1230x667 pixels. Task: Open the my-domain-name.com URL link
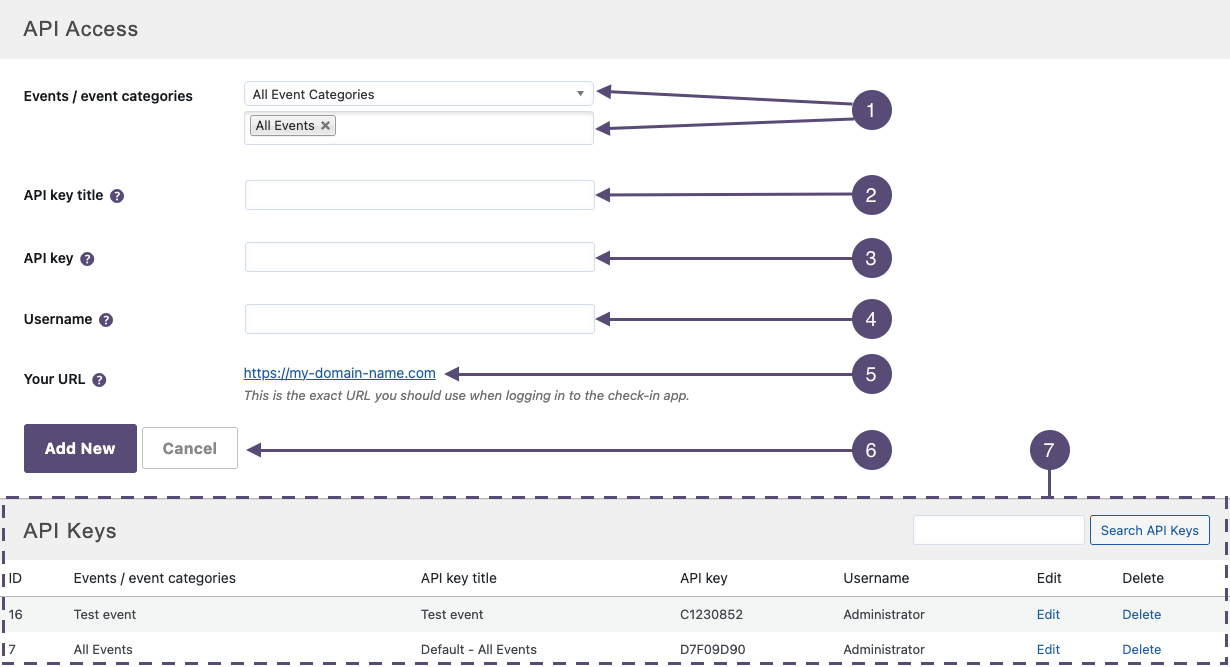pos(339,373)
